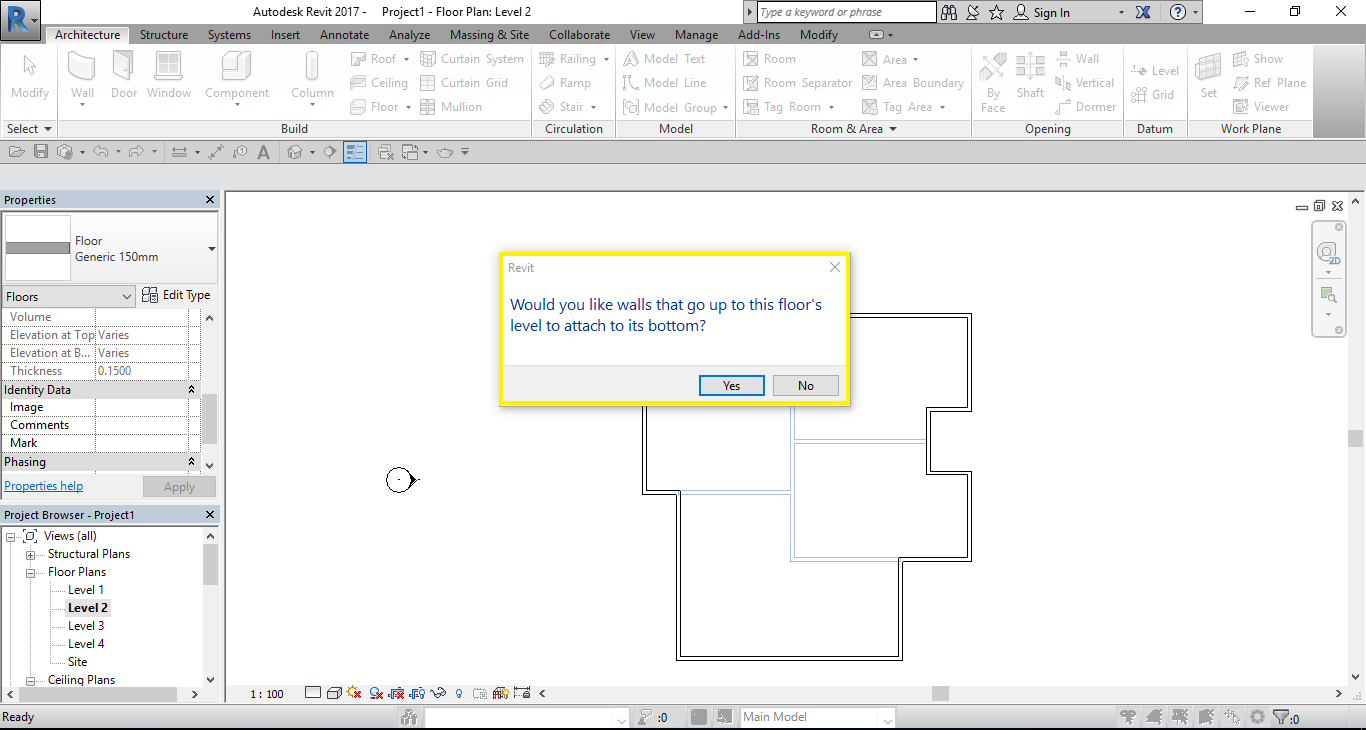Select the Level datum tool
This screenshot has width=1366, height=730.
[1155, 71]
